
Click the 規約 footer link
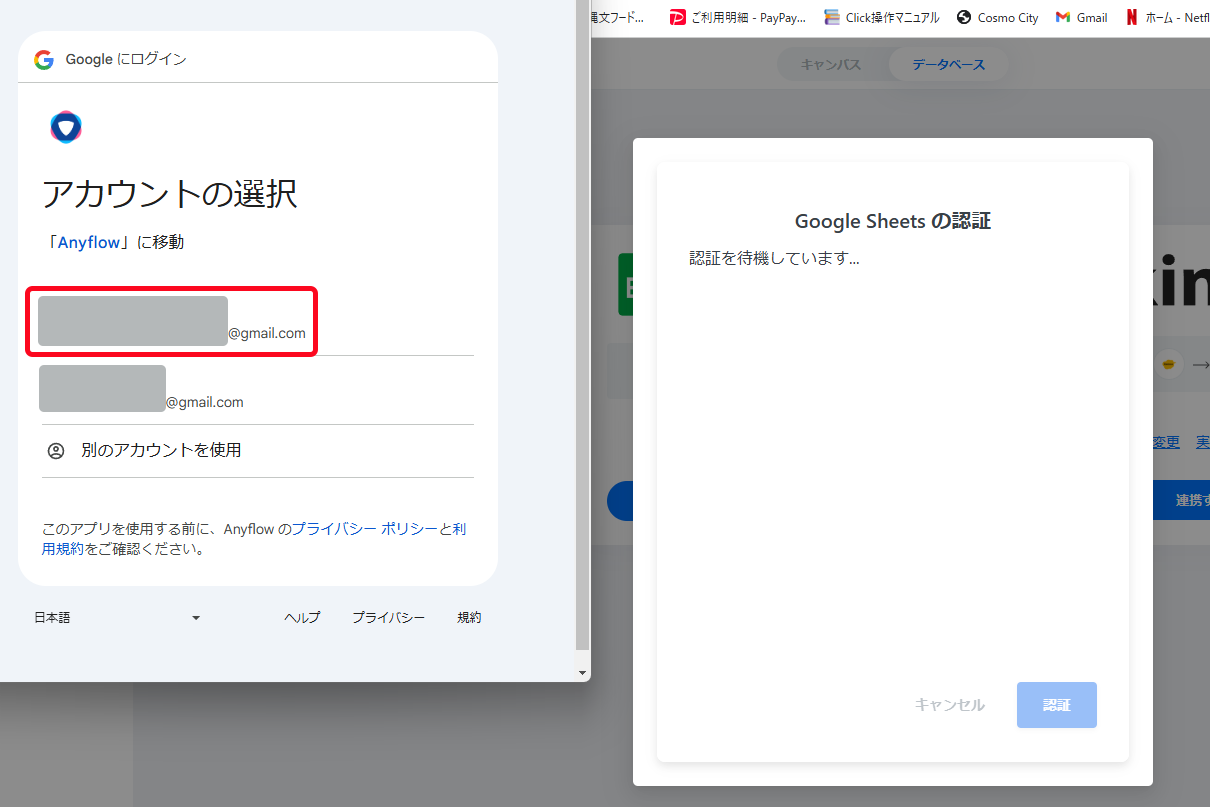pos(469,618)
